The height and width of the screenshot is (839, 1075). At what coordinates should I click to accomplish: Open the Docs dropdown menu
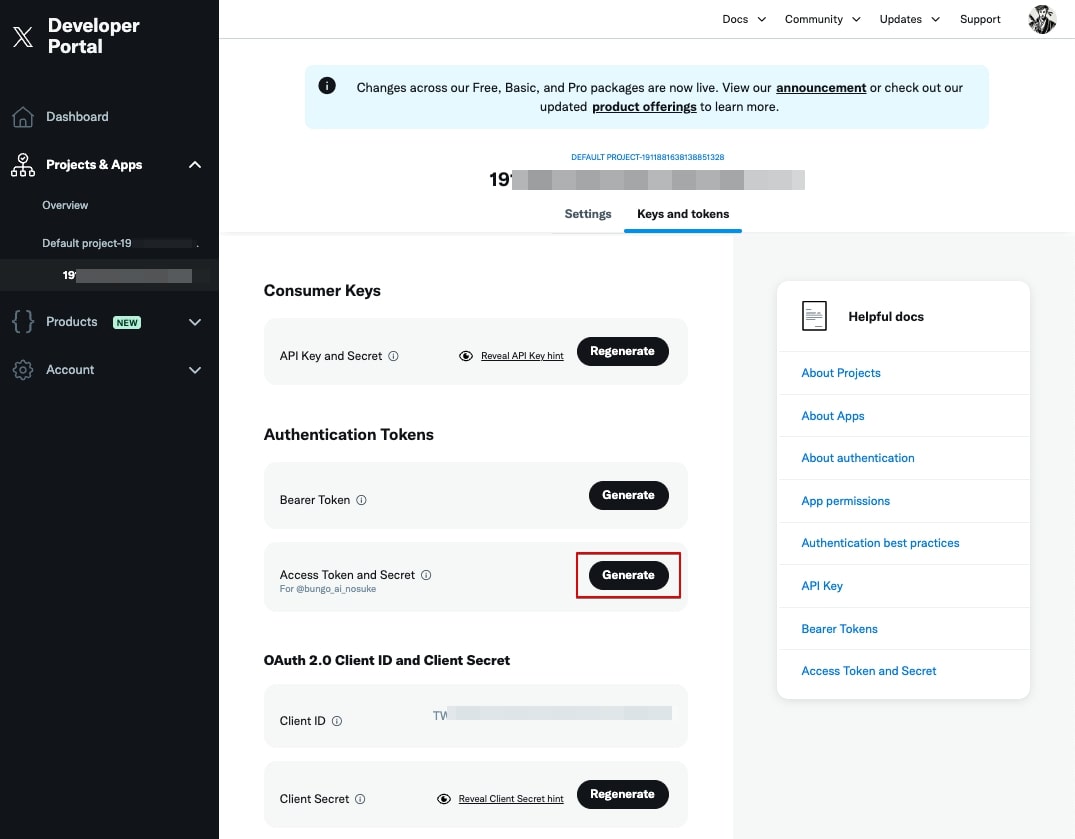coord(744,19)
